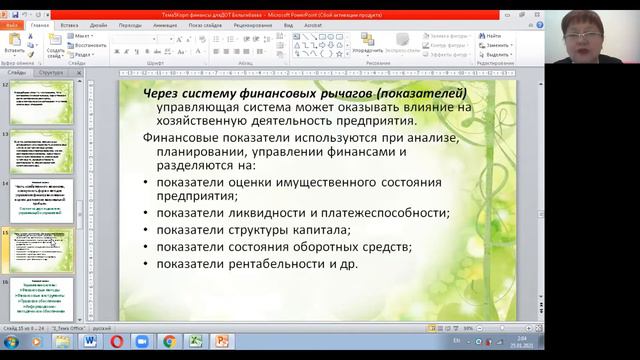This screenshot has width=640, height=360.
Task: Switch to the Animation (Анимация) ribbon tab
Action: 165,25
